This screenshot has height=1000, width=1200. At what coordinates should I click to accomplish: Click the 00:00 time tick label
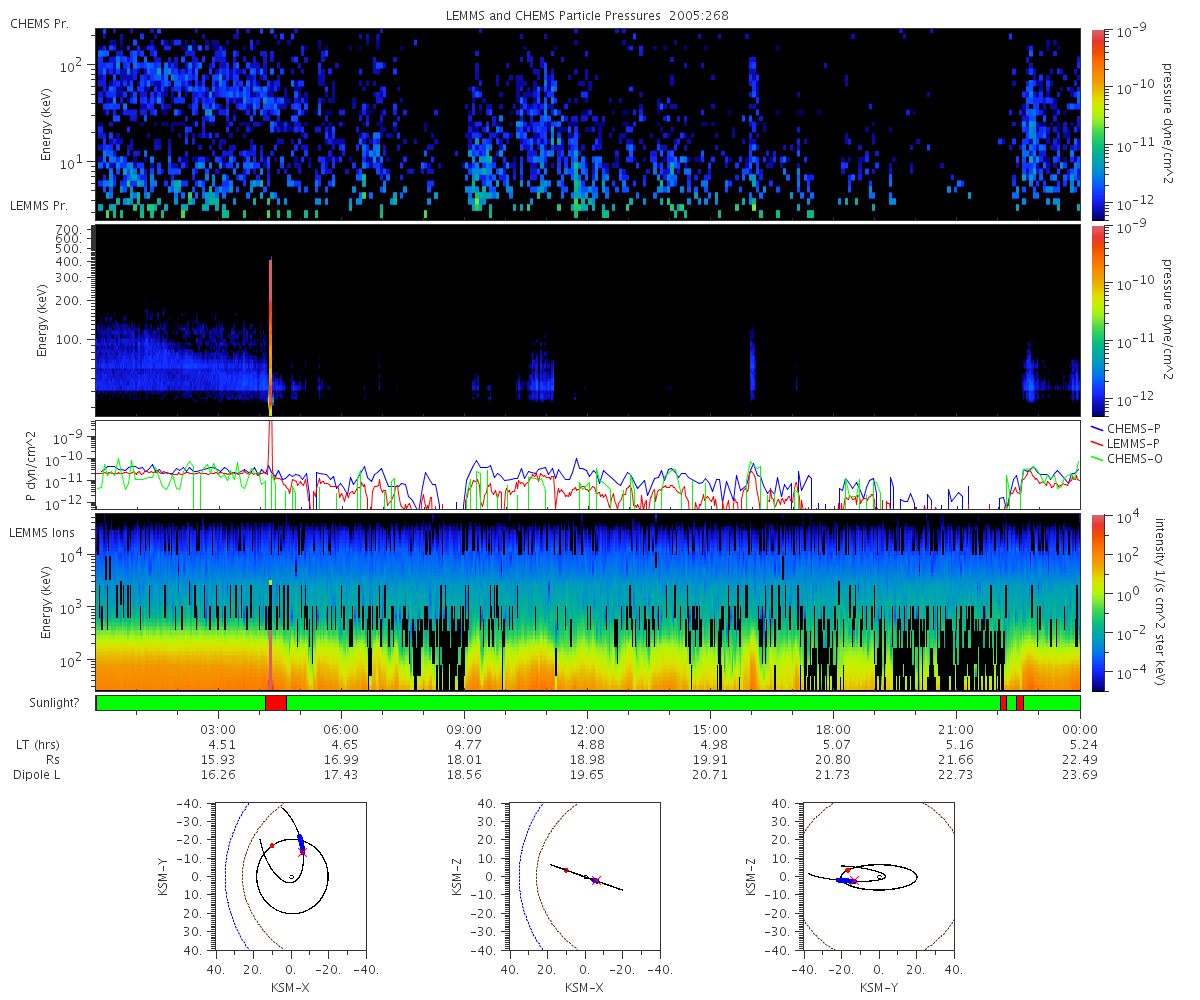pyautogui.click(x=1080, y=729)
